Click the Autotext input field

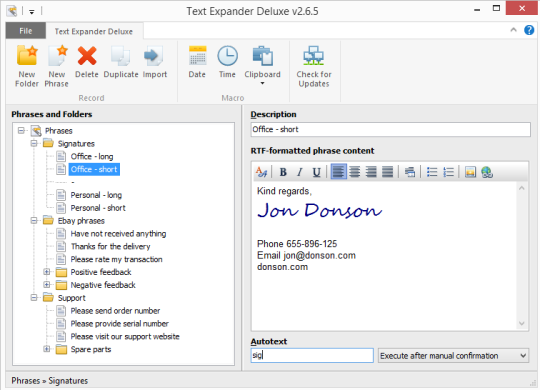pos(312,355)
